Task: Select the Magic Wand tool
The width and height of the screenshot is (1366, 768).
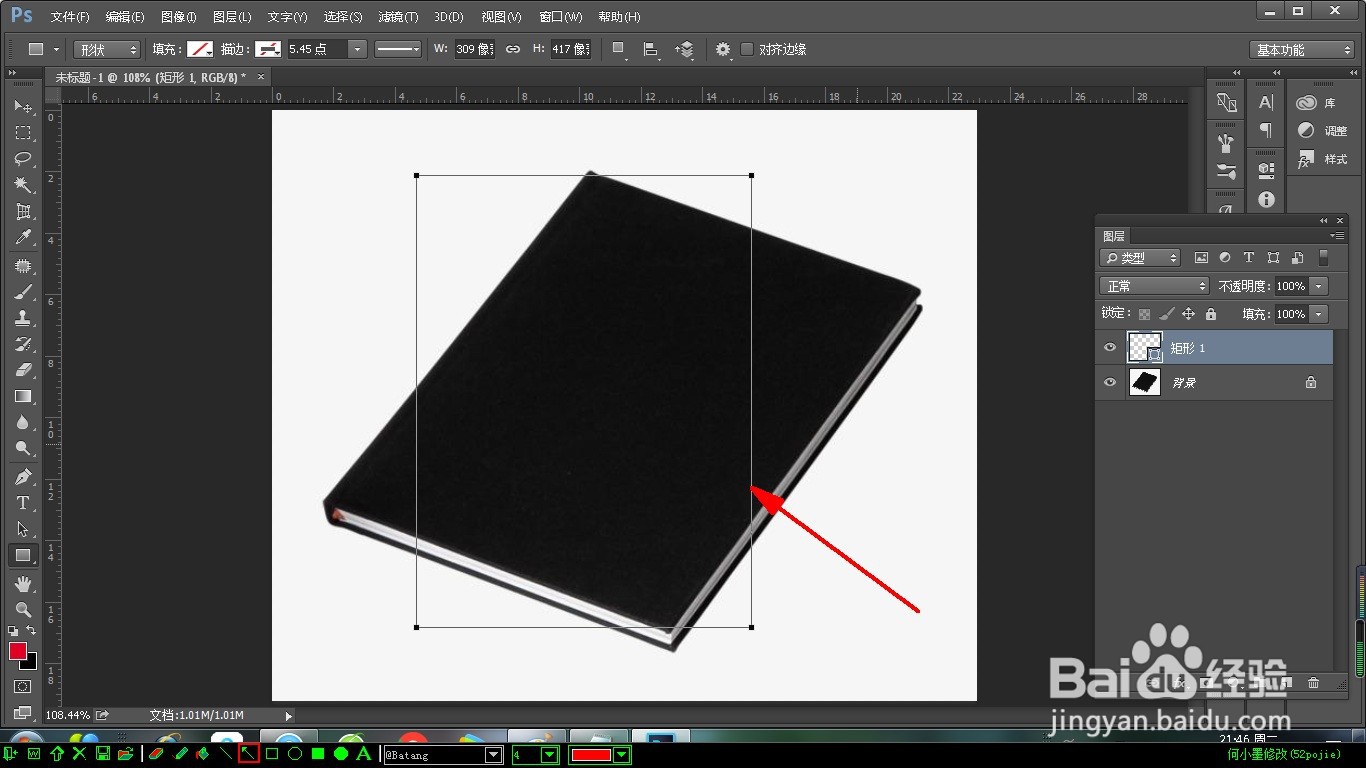Action: pyautogui.click(x=22, y=185)
